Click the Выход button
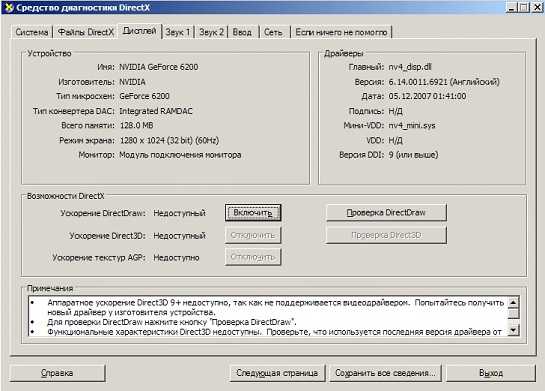545x391 pixels. 491,373
